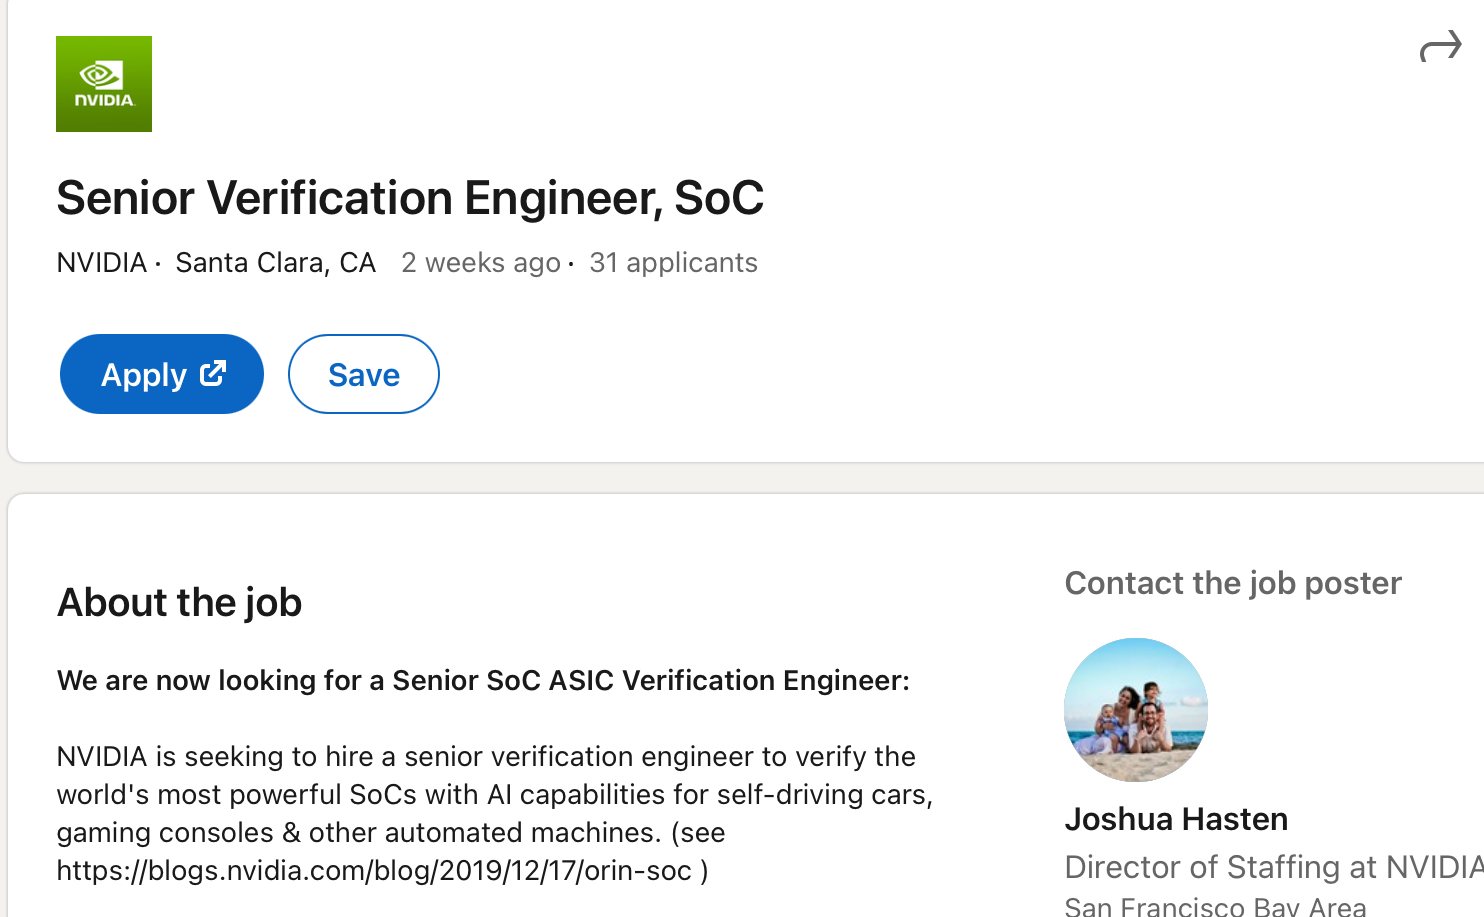Viewport: 1484px width, 917px height.
Task: Click the About the job heading
Action: pyautogui.click(x=180, y=603)
